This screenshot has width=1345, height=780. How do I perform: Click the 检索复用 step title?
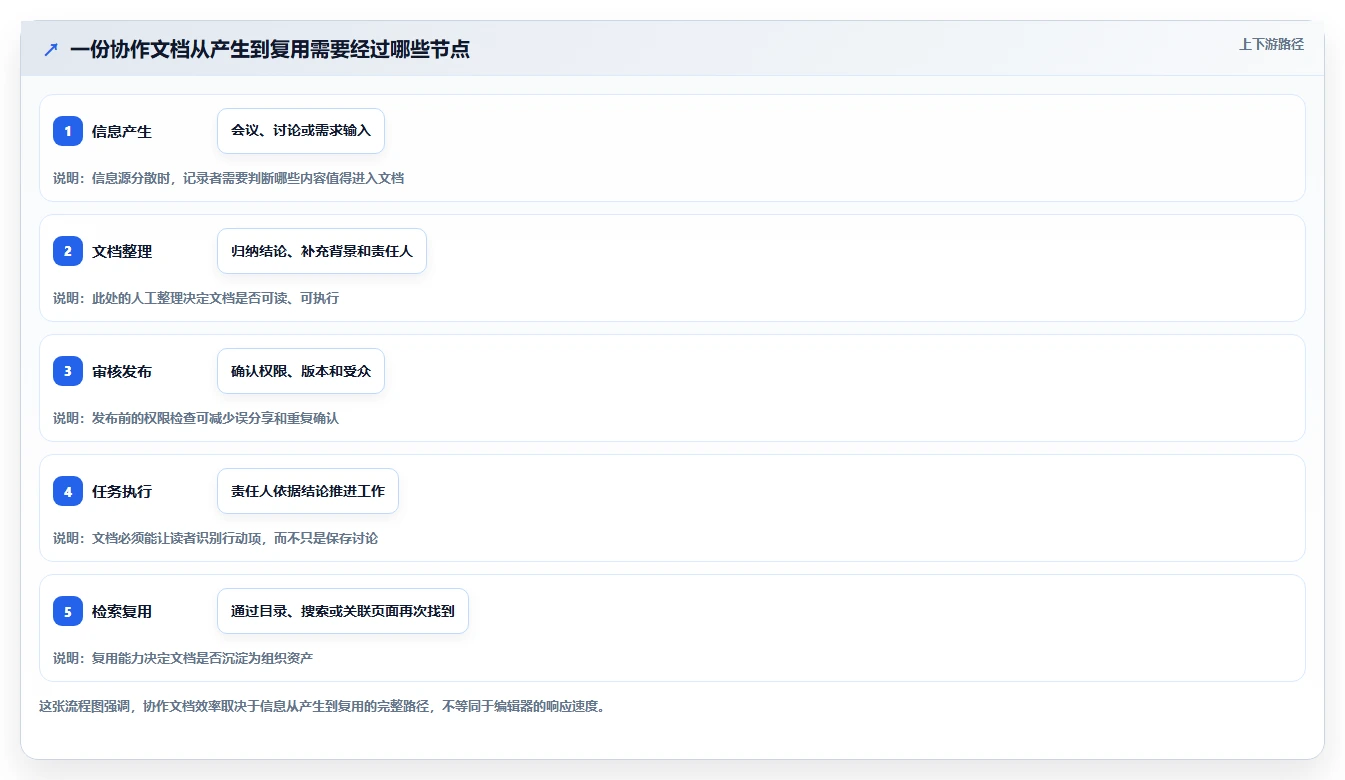tap(122, 611)
